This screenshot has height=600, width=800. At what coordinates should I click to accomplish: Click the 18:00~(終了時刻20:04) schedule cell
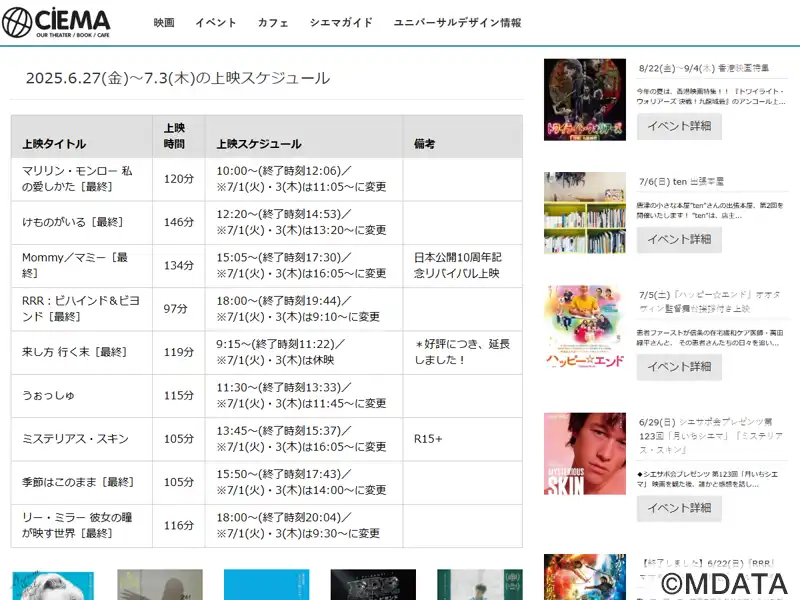(x=304, y=526)
